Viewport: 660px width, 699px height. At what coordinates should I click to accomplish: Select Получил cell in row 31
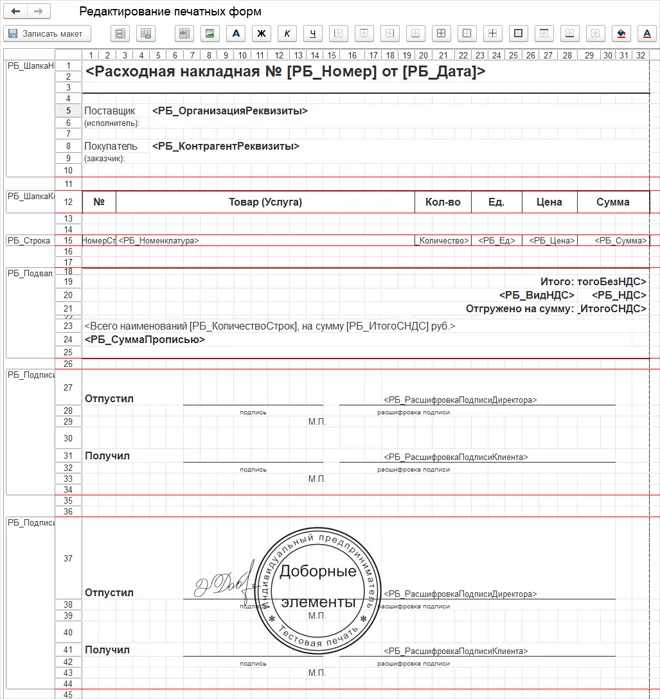point(107,456)
